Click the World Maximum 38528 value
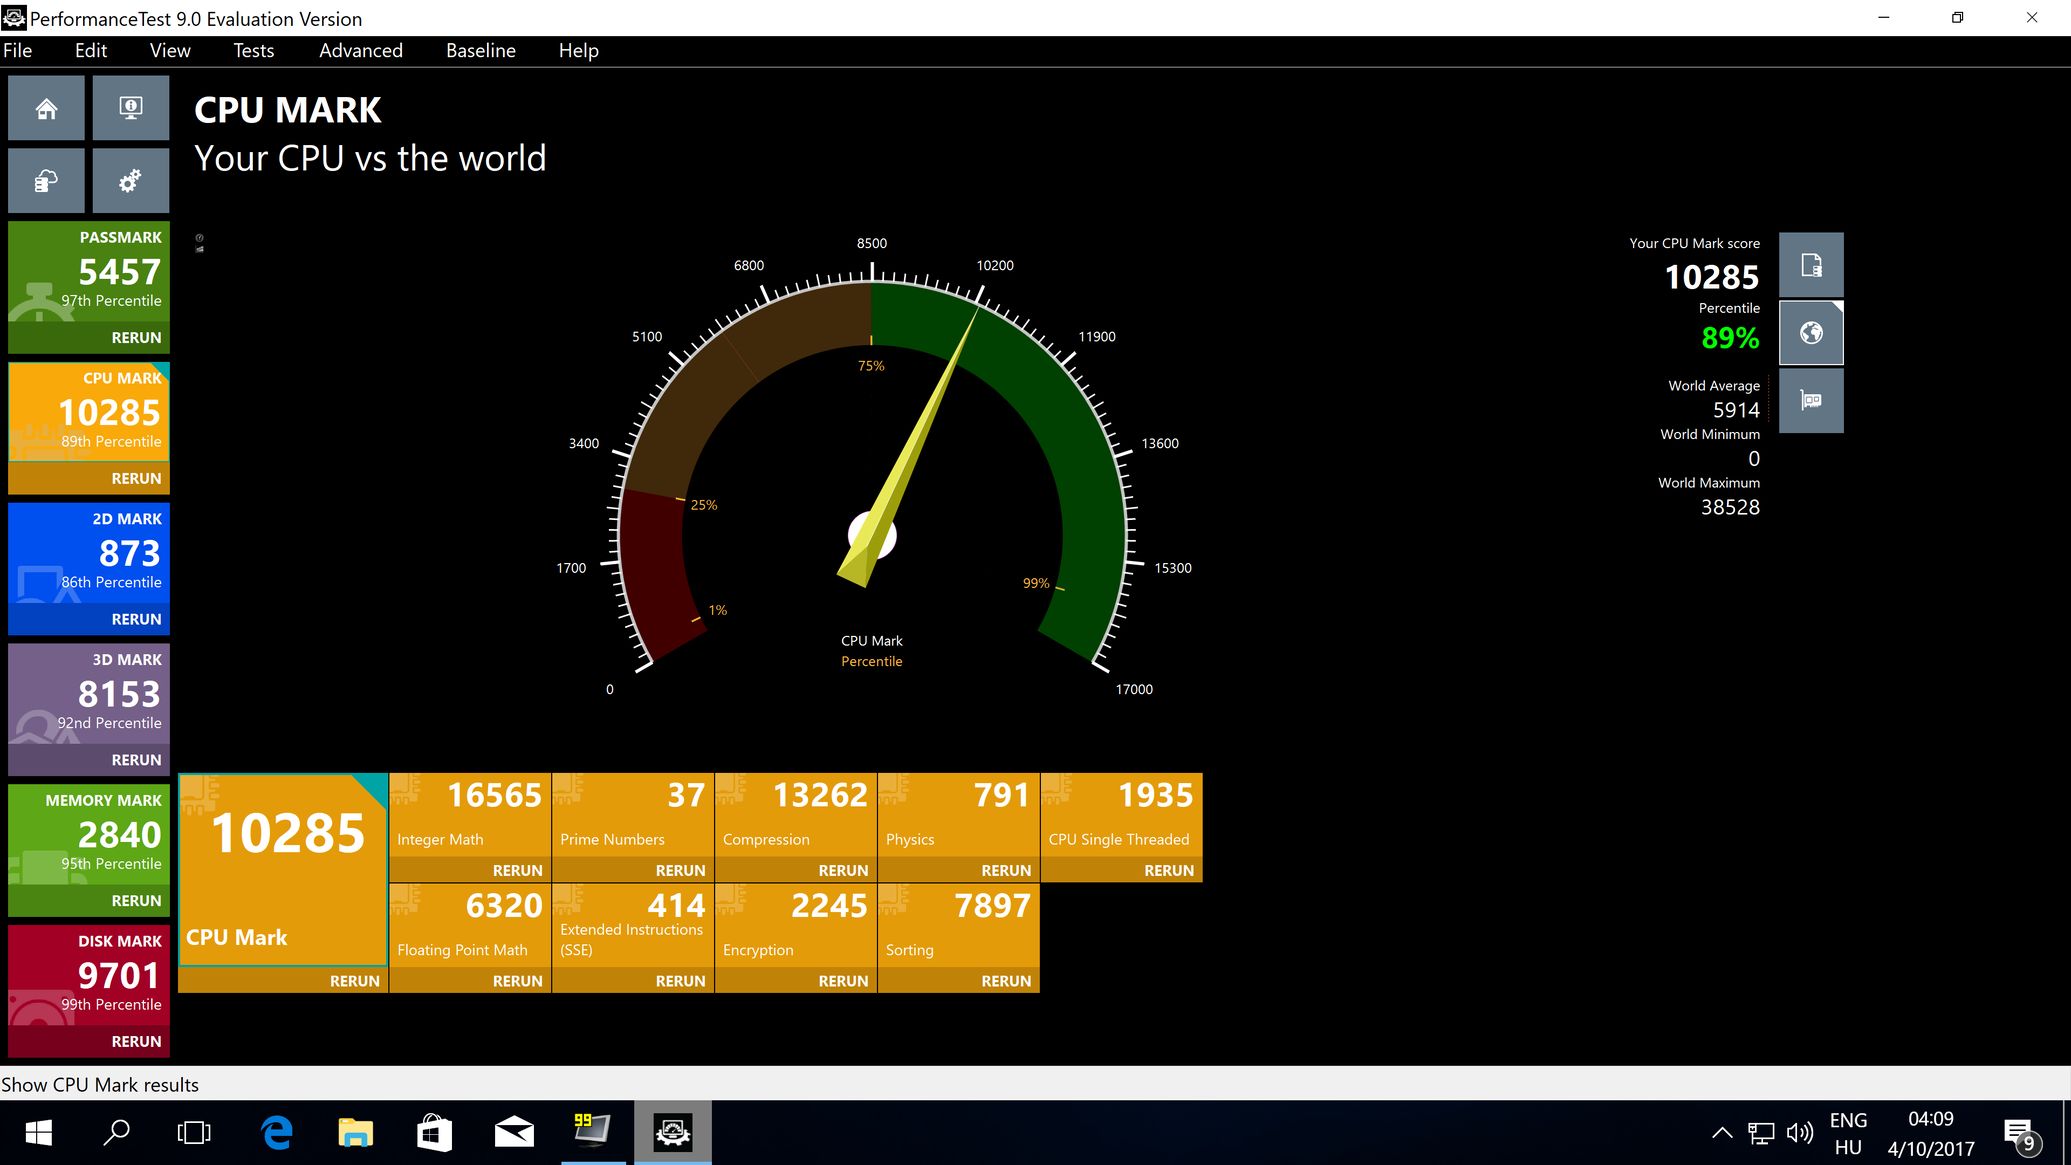Viewport: 2071px width, 1165px height. tap(1730, 507)
